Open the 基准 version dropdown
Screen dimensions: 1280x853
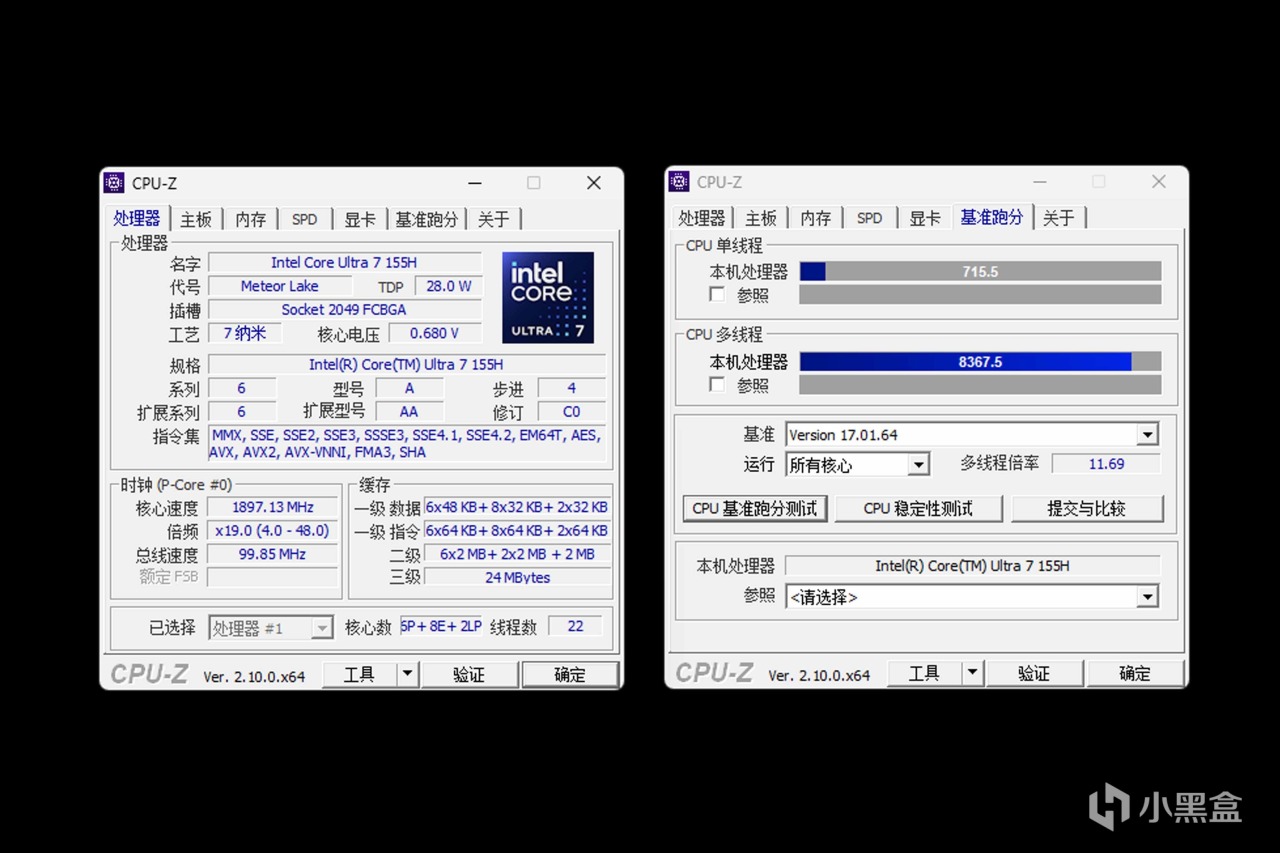(x=1148, y=435)
